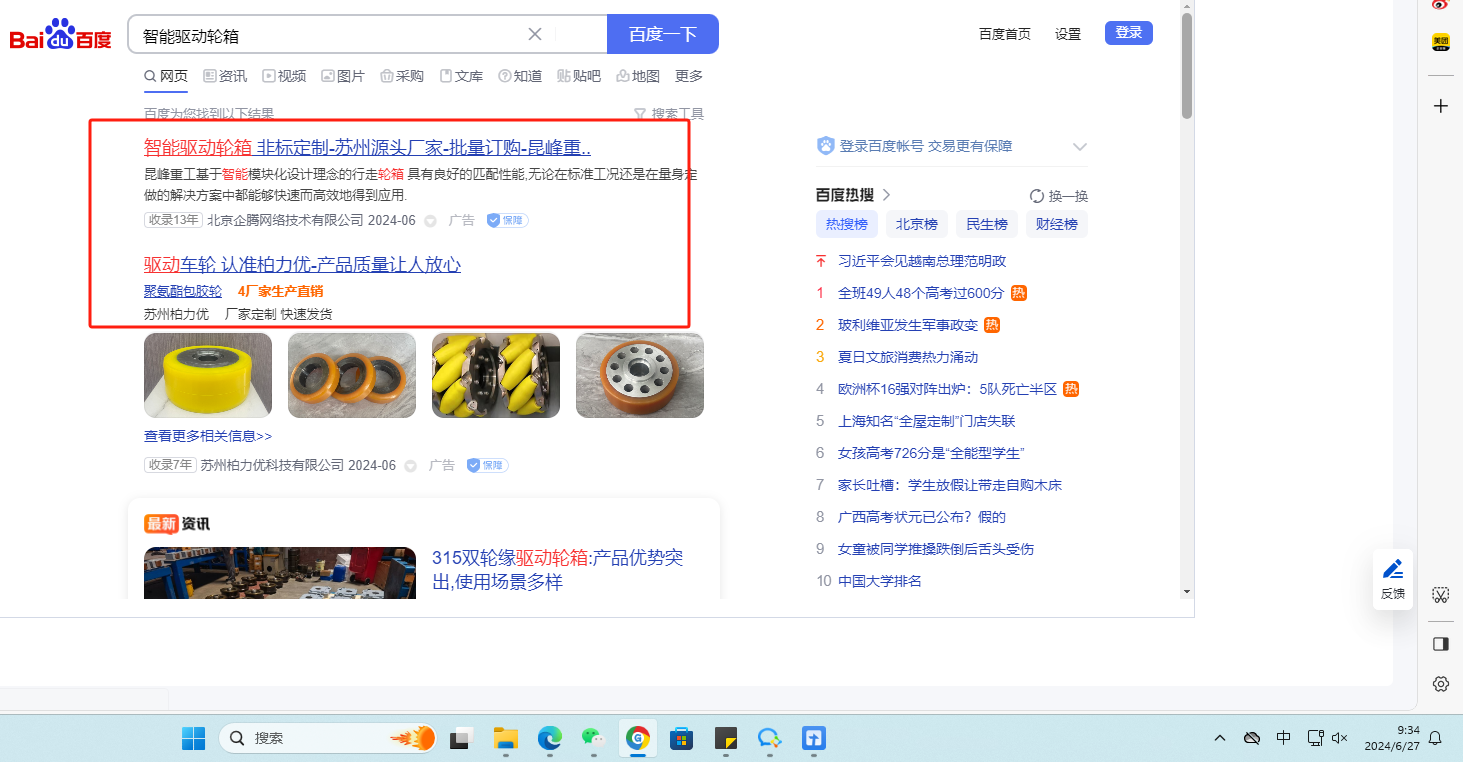
Task: Open File Explorer from the taskbar
Action: tap(506, 739)
